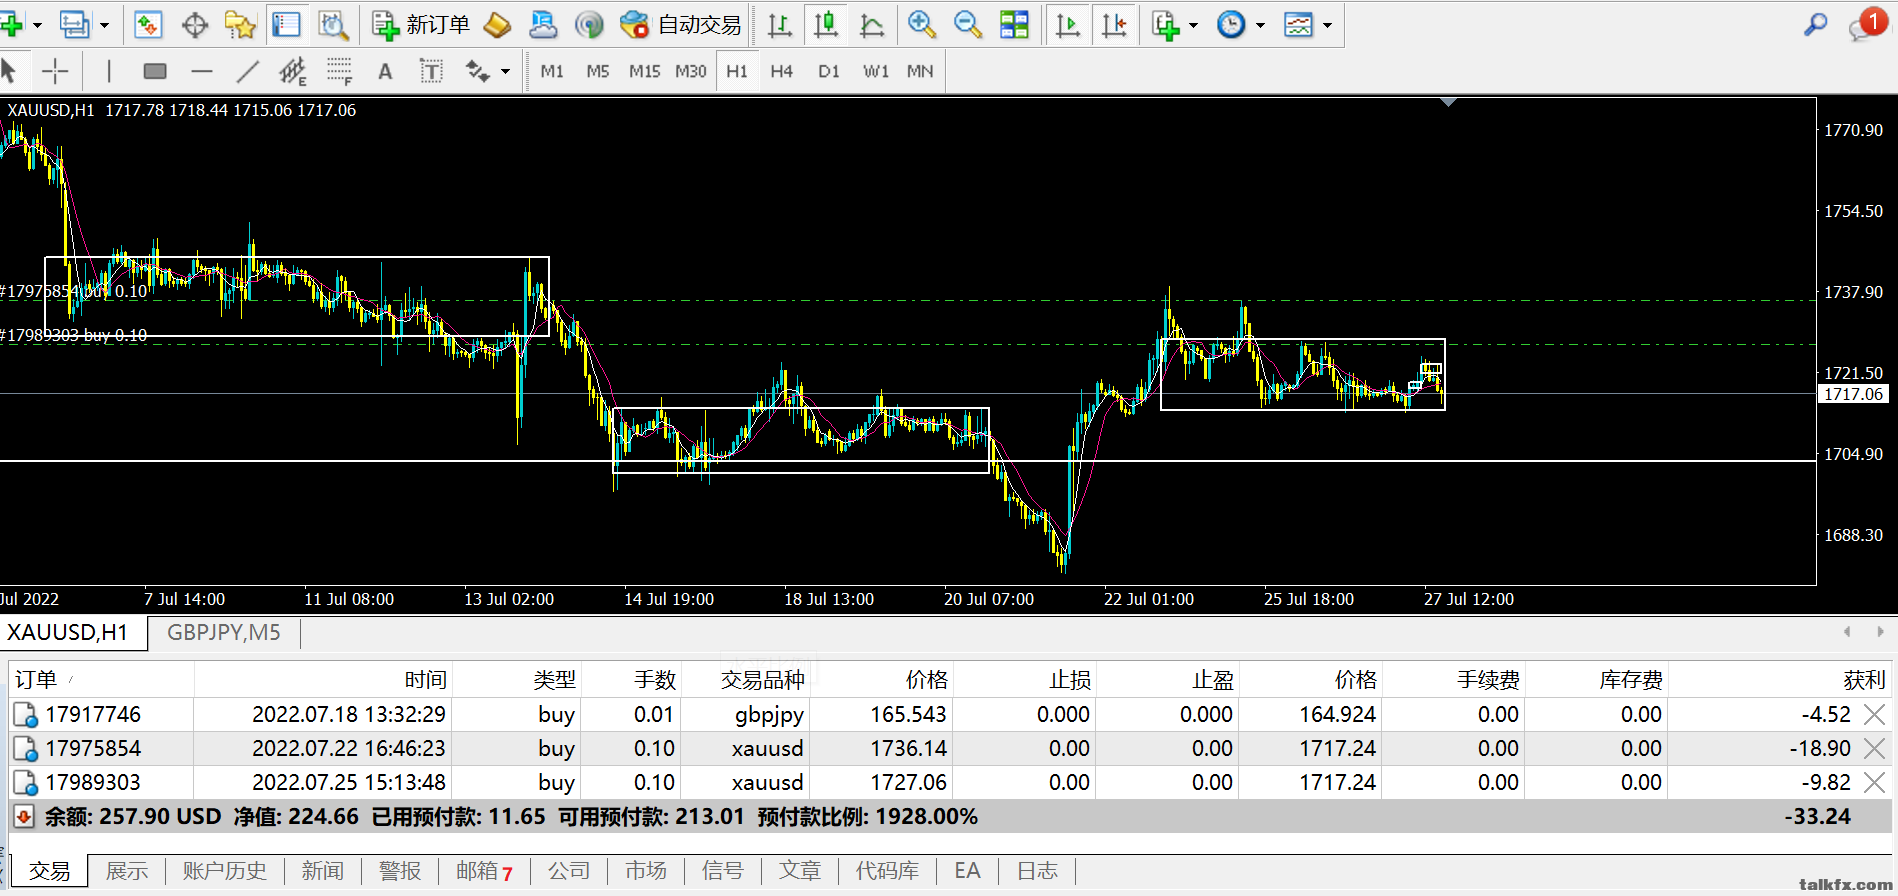This screenshot has height=896, width=1898.
Task: Tile the chart windows
Action: point(1014,25)
